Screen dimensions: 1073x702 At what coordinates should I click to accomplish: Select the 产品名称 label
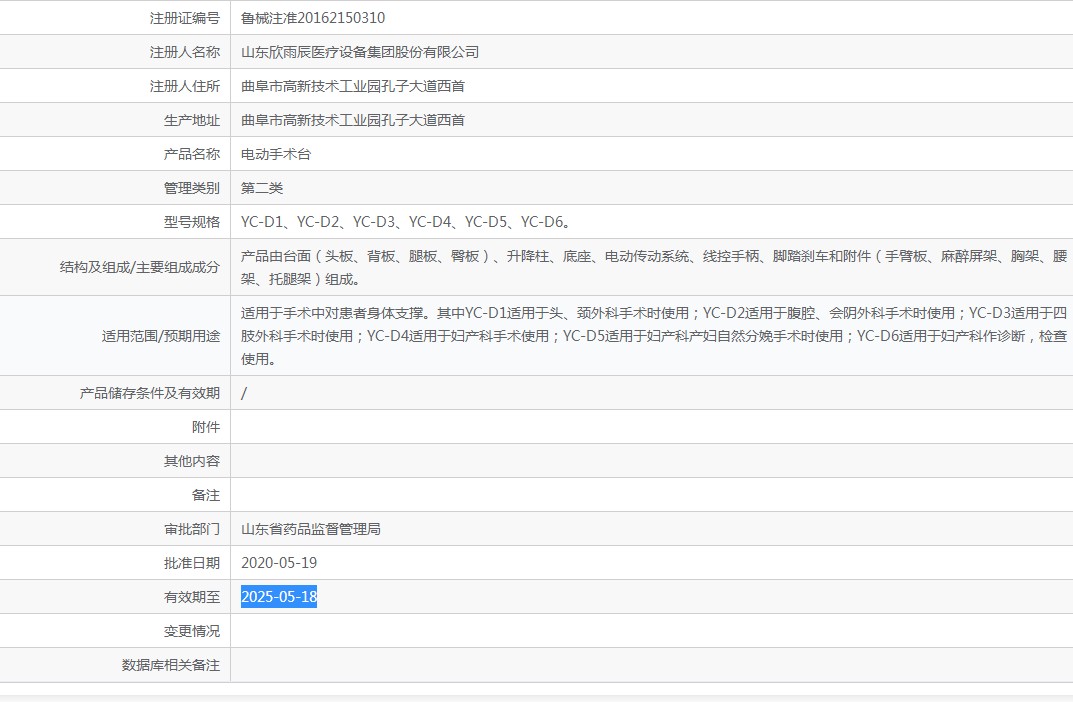[192, 154]
